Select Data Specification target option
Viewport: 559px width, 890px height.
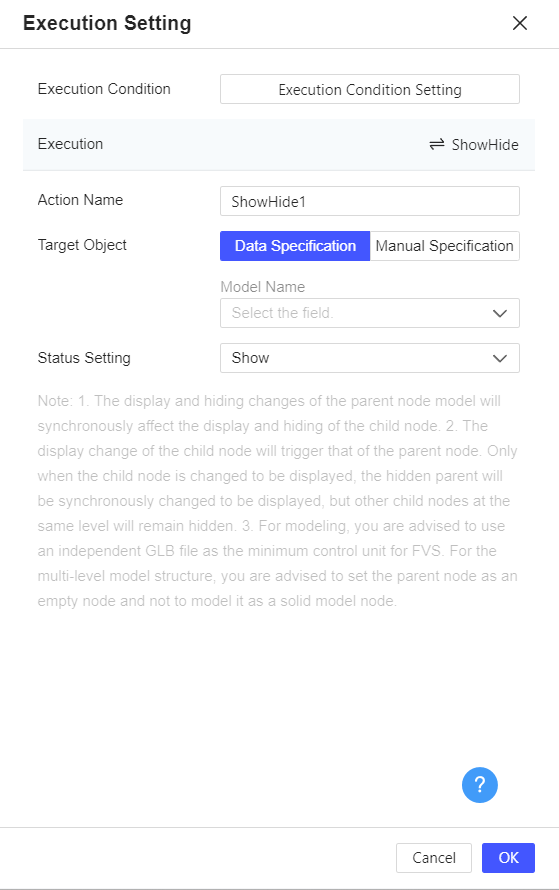pyautogui.click(x=295, y=246)
